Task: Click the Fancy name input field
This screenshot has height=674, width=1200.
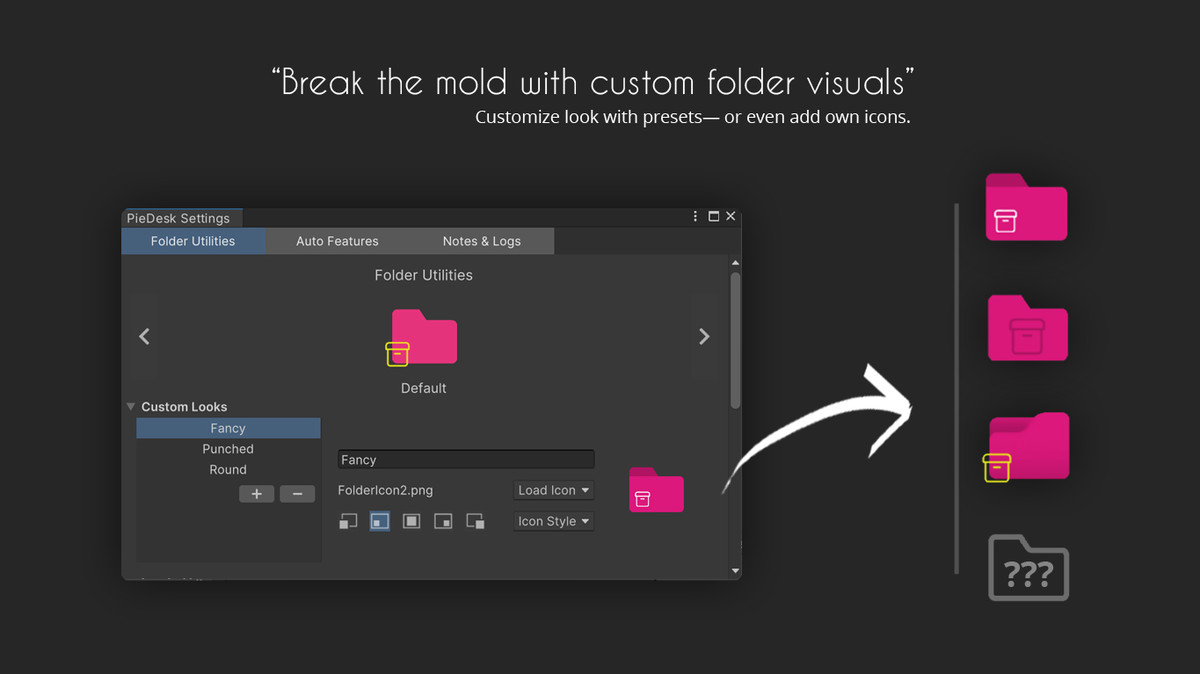Action: click(466, 460)
